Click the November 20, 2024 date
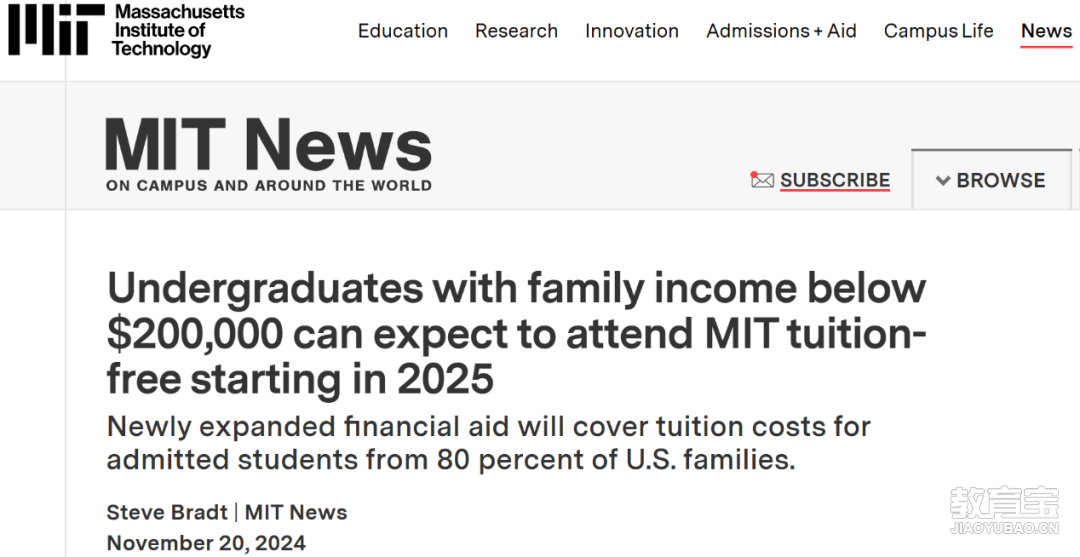 206,543
